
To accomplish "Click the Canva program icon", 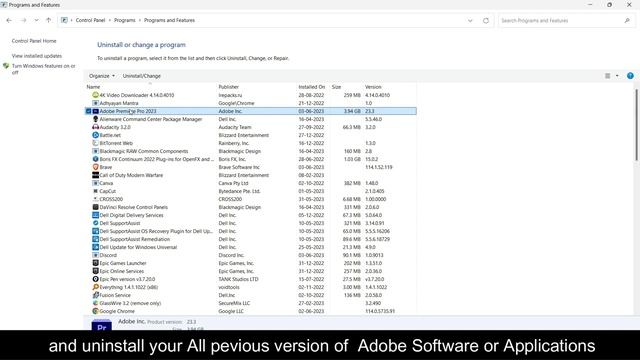I will 95,183.
